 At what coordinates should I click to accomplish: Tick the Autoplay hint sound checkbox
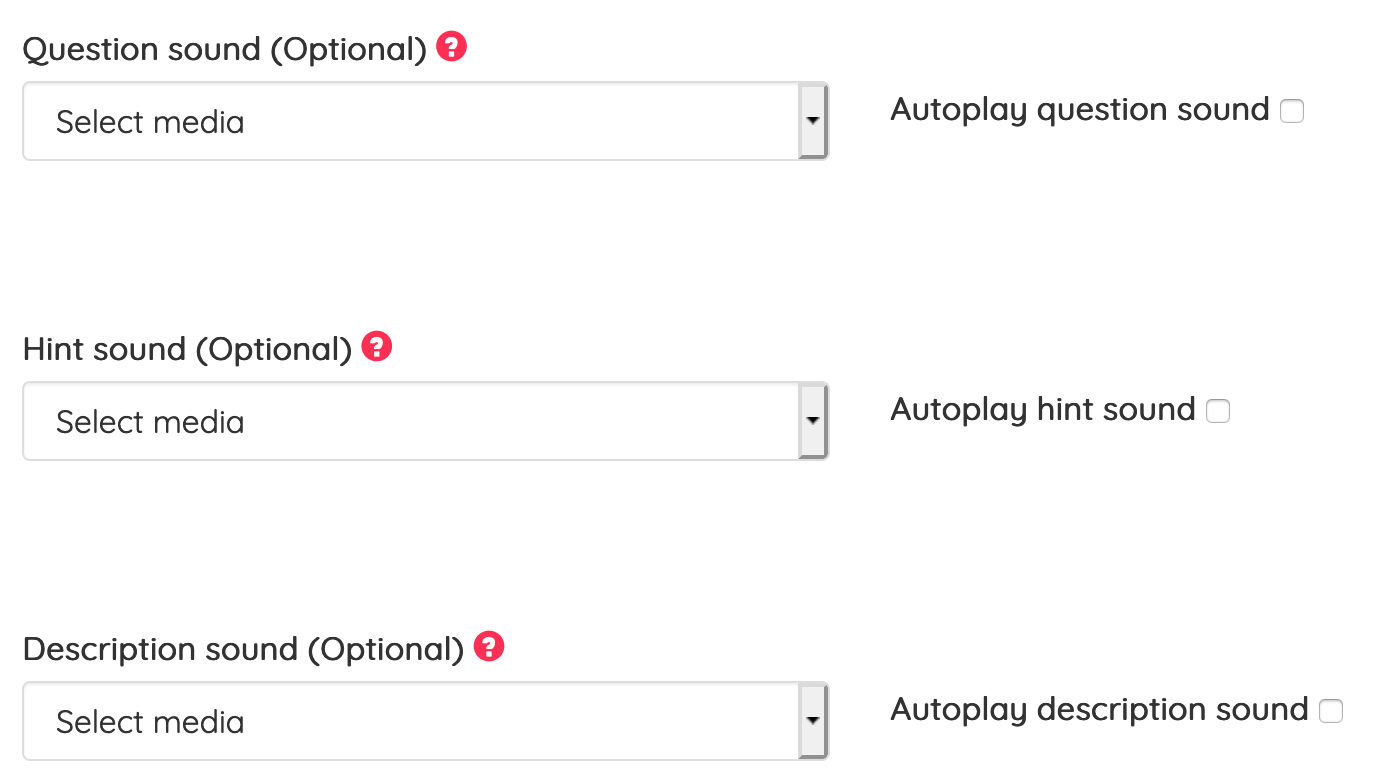tap(1218, 411)
